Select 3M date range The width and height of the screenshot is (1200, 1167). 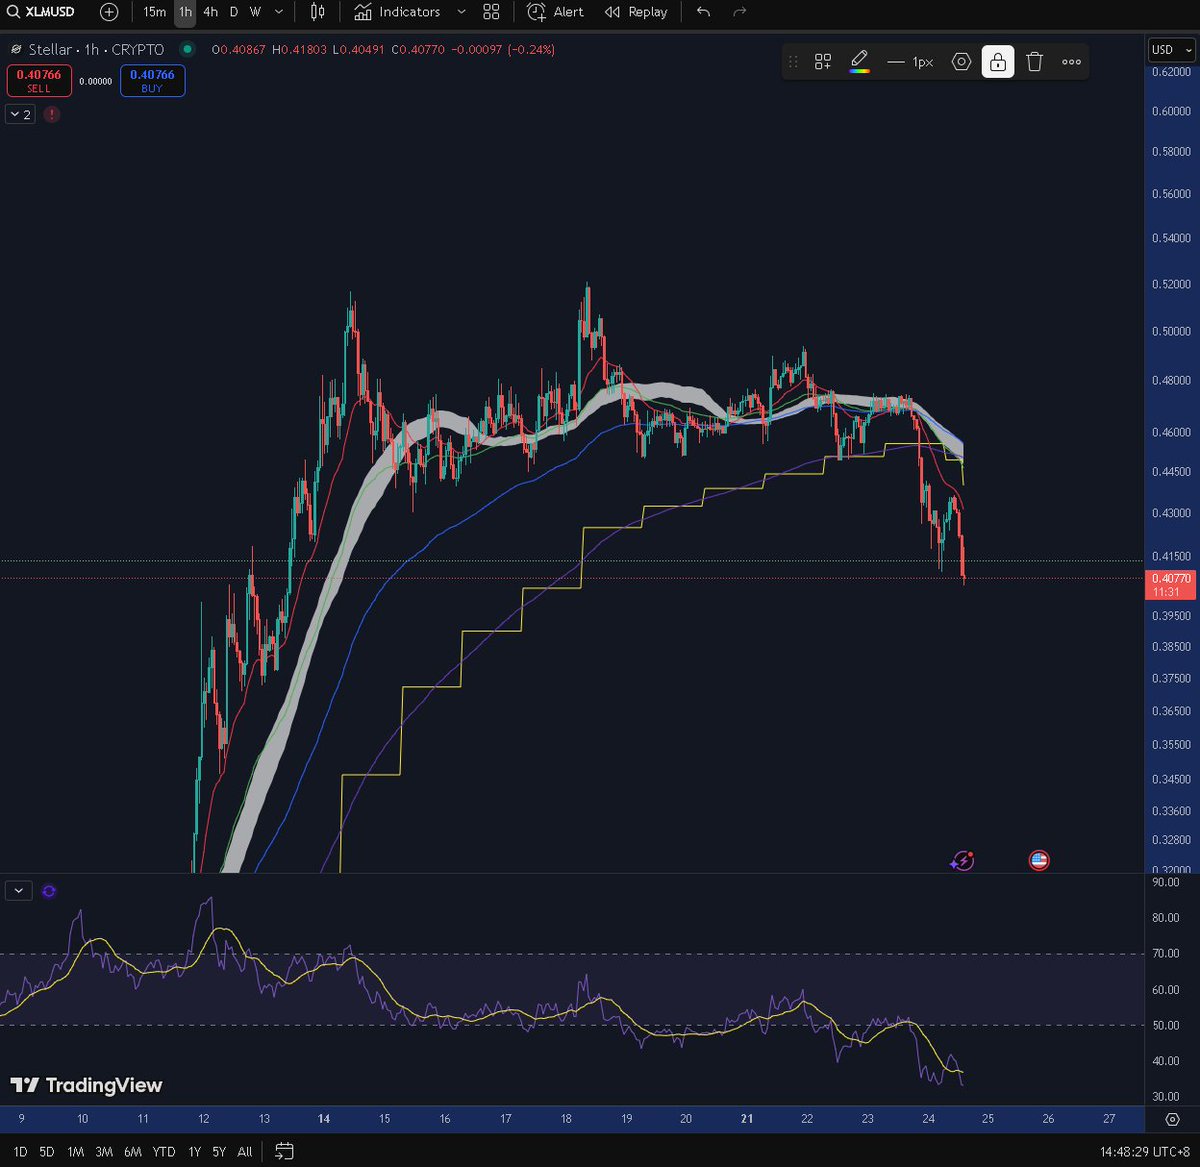point(104,1151)
